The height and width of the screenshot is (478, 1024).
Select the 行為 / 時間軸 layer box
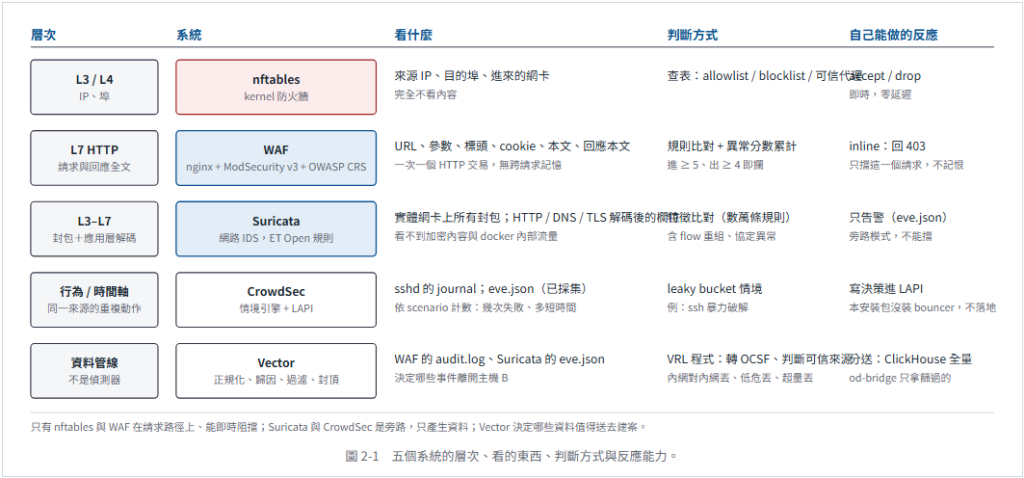tap(94, 300)
